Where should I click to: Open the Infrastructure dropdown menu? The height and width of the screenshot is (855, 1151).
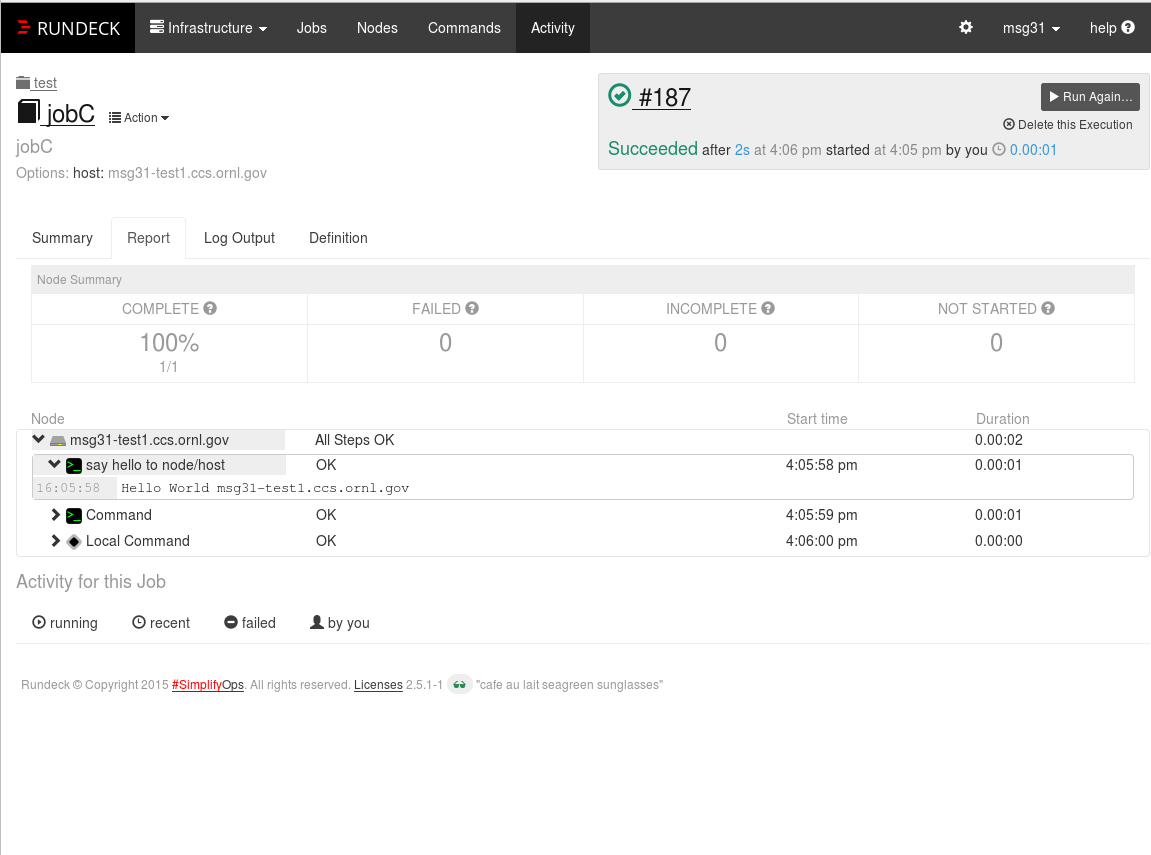pyautogui.click(x=208, y=28)
